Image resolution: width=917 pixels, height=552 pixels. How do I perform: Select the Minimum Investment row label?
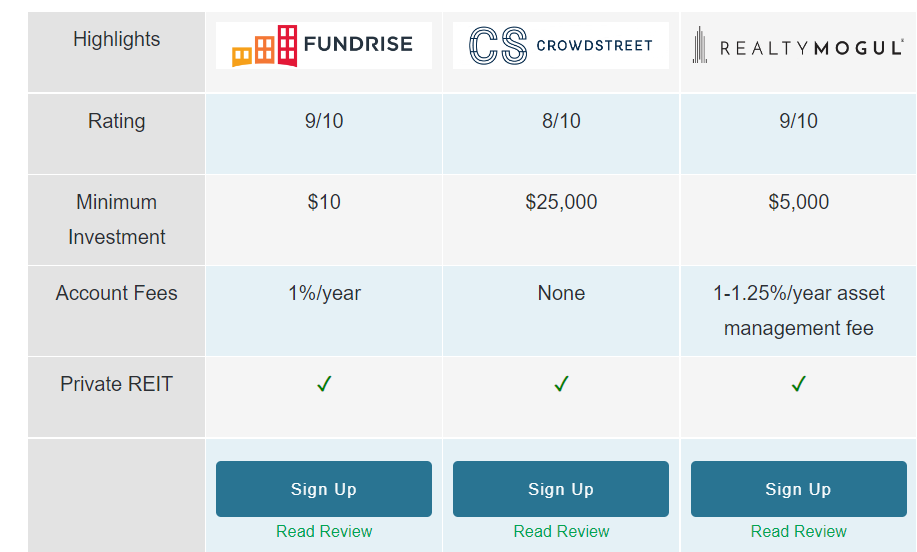[116, 219]
